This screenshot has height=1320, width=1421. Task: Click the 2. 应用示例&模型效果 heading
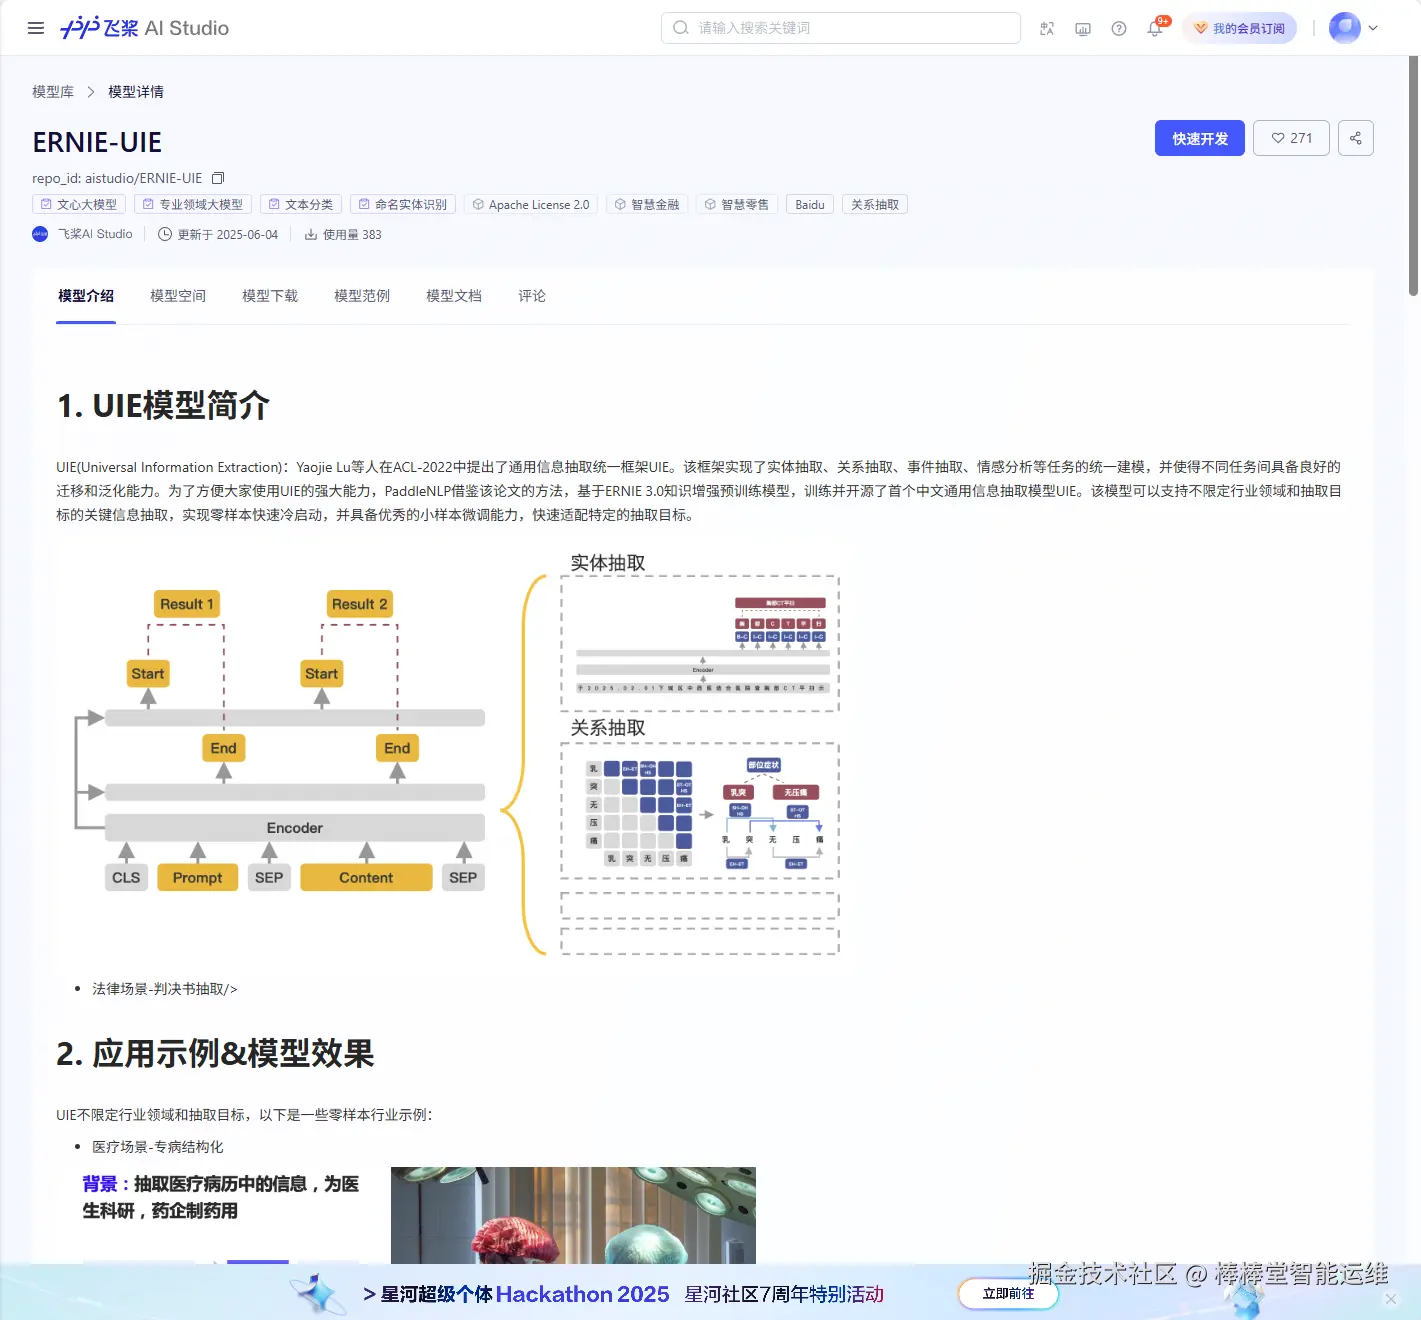[215, 1054]
